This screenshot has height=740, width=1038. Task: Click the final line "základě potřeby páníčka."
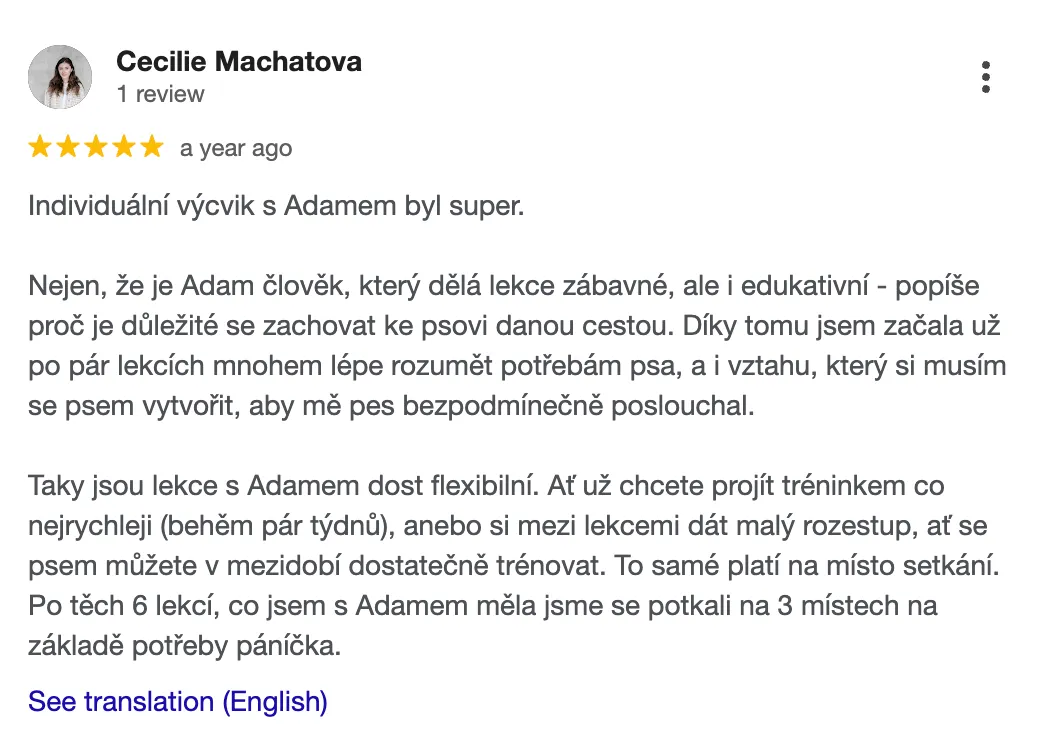(x=185, y=647)
